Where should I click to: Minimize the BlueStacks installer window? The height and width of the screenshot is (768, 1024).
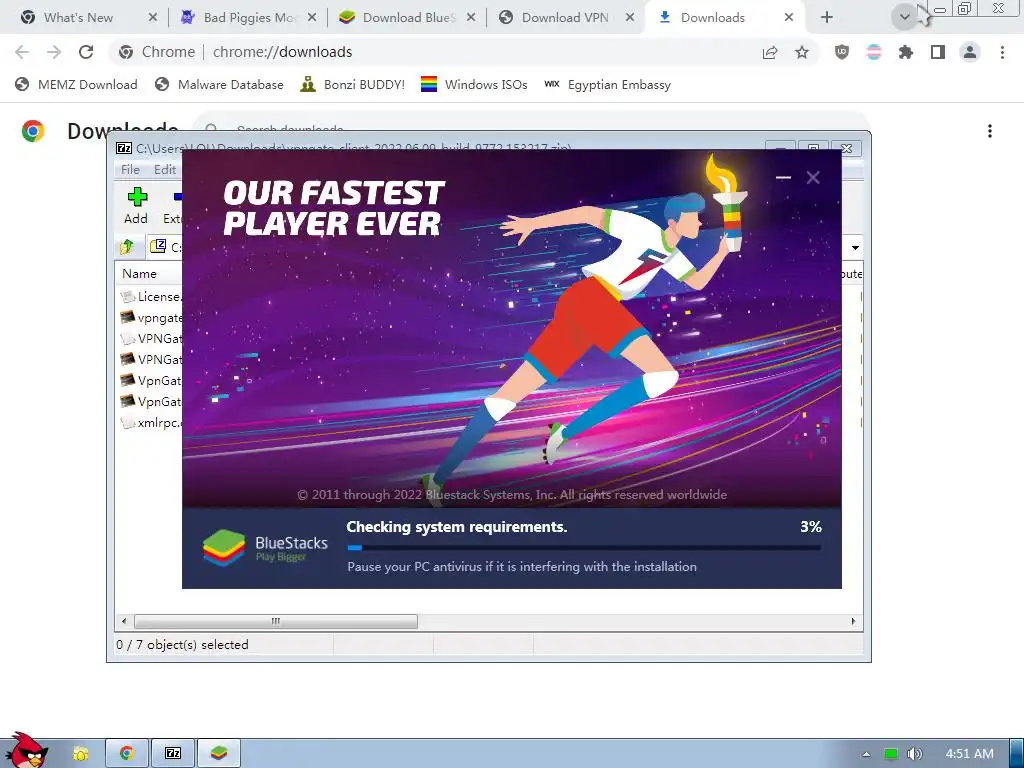[783, 178]
